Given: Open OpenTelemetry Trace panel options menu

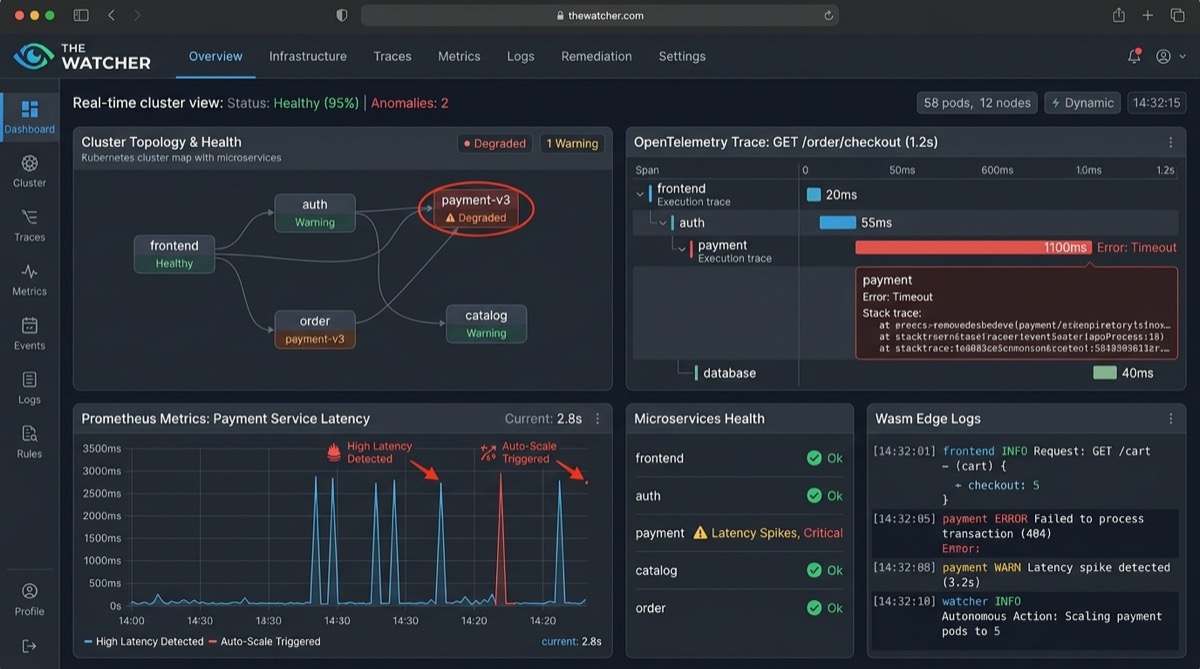Looking at the screenshot, I should 1171,142.
